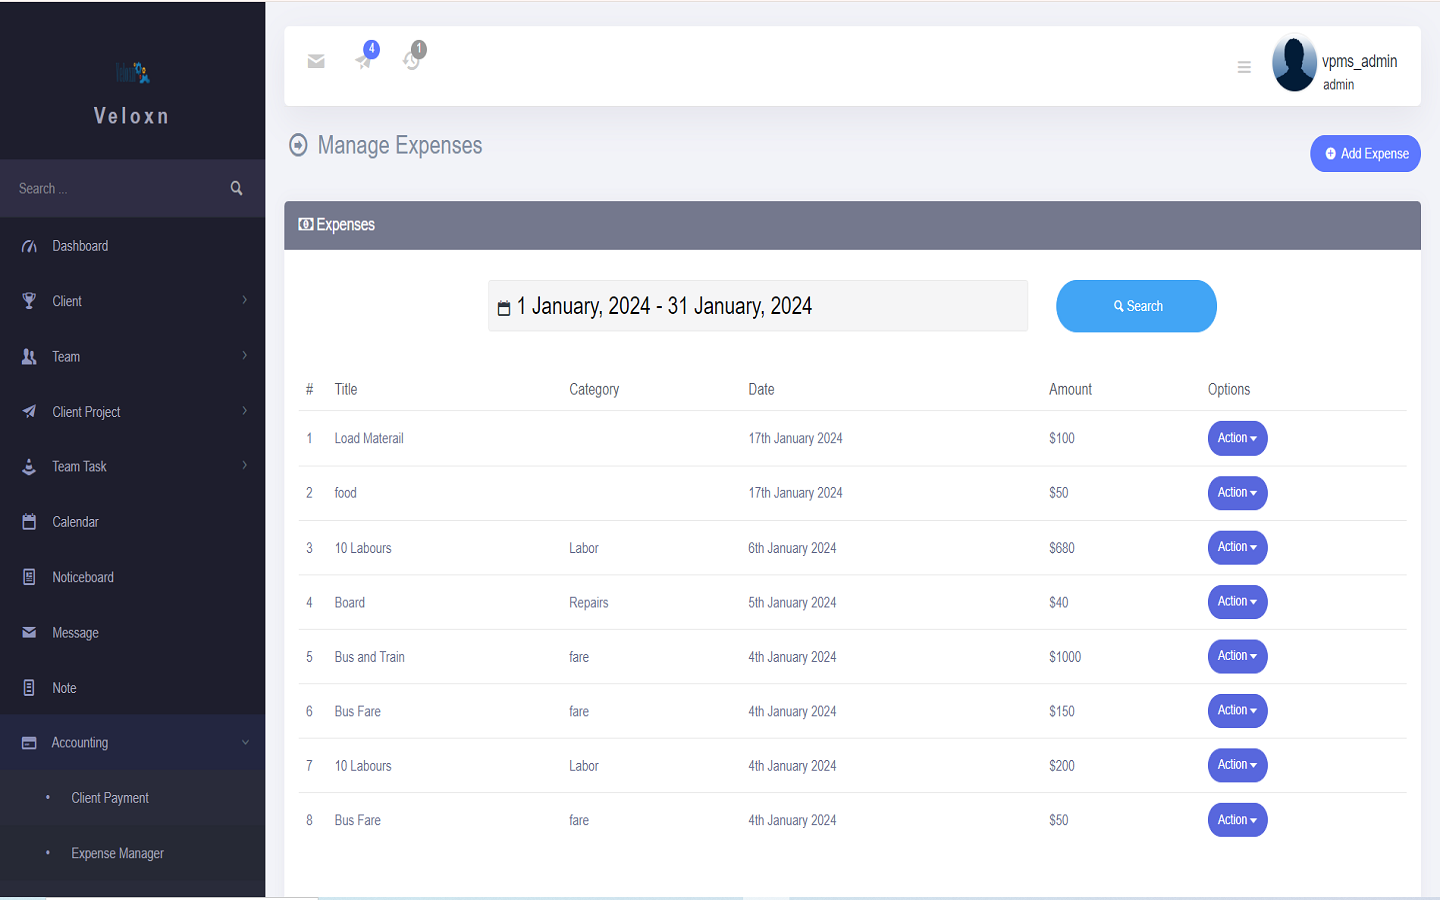Click the Calendar icon in the sidebar
This screenshot has height=900, width=1440.
[29, 521]
